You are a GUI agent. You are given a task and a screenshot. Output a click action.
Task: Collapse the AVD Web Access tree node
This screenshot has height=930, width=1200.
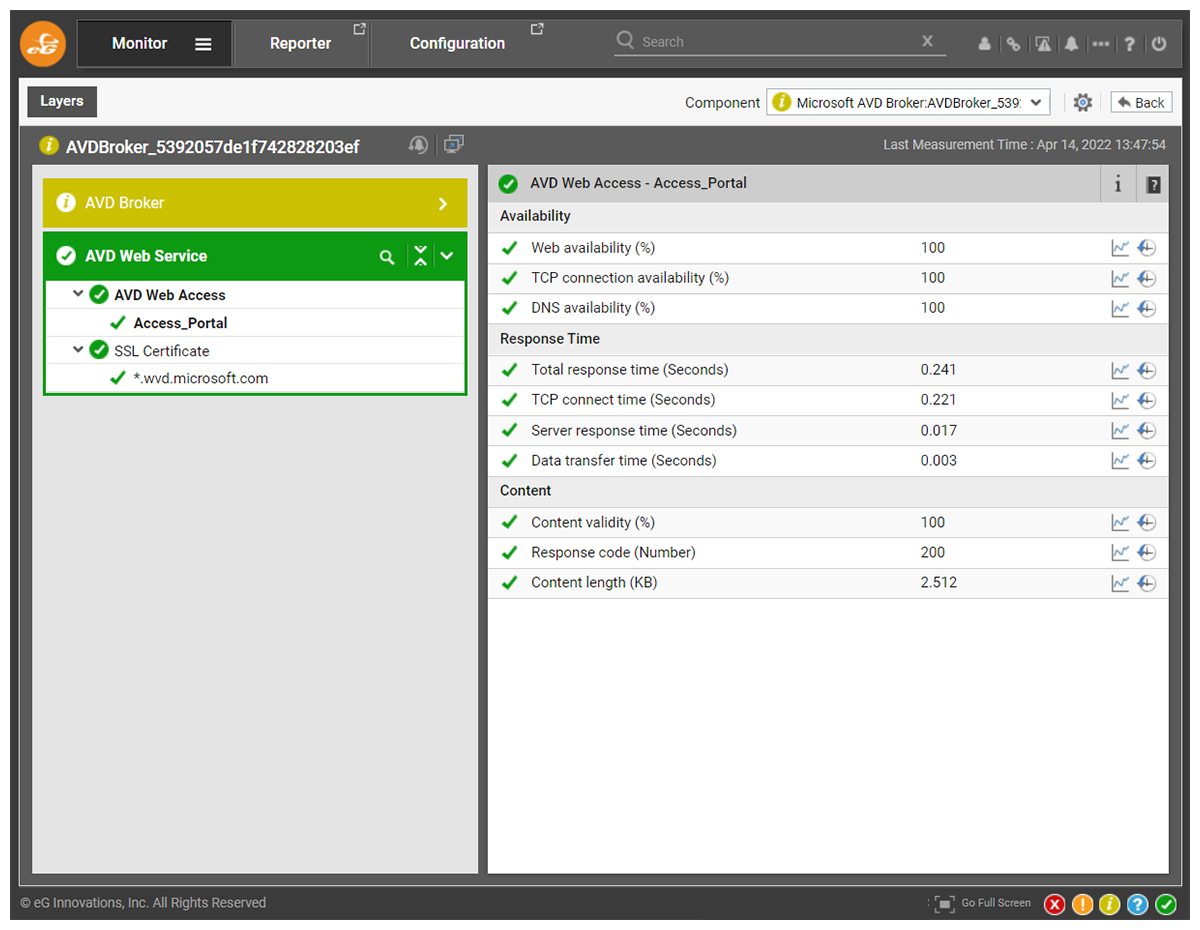[x=78, y=294]
